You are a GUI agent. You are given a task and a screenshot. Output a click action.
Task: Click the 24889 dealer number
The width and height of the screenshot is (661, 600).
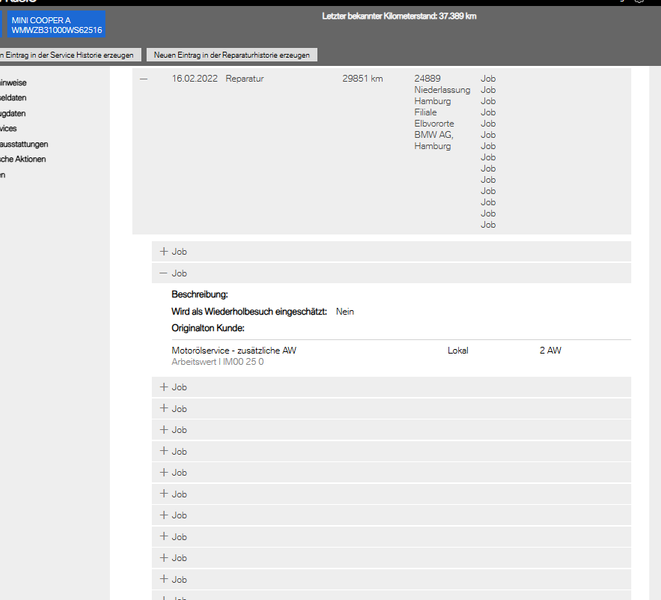point(427,79)
